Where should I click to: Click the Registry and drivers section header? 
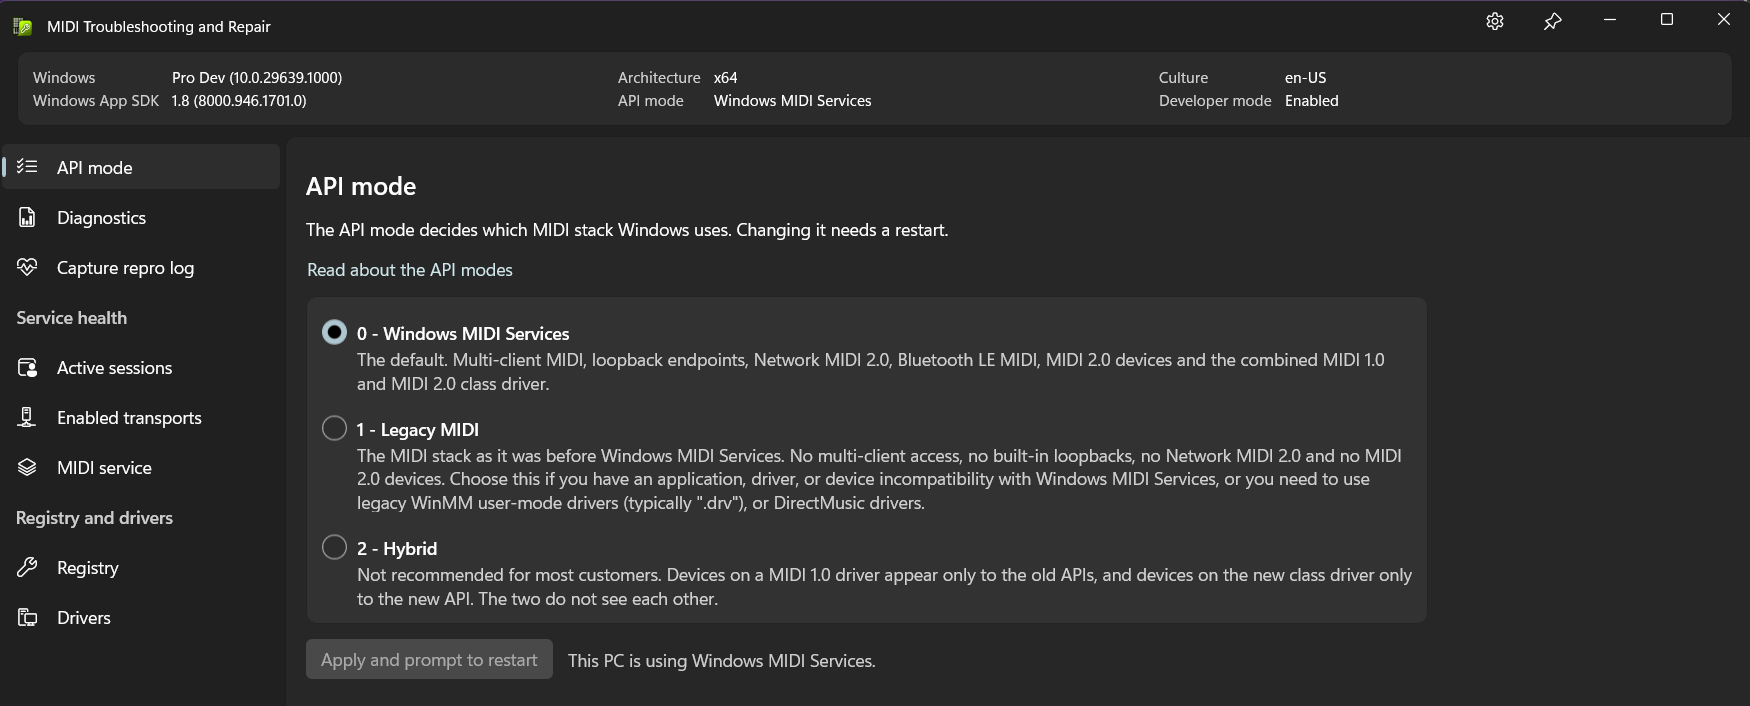pyautogui.click(x=95, y=518)
